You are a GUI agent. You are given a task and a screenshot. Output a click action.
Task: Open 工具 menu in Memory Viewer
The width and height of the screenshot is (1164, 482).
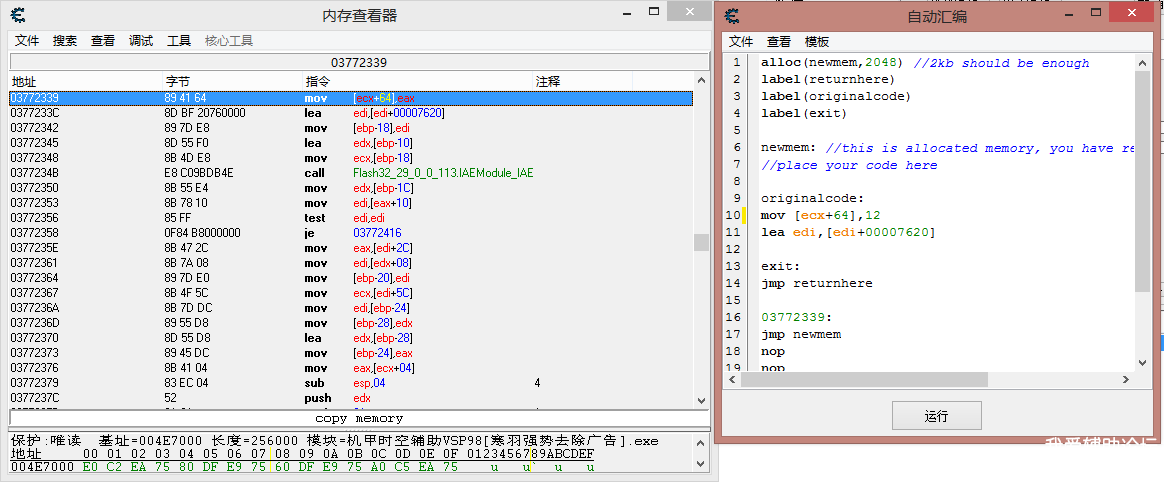click(179, 41)
